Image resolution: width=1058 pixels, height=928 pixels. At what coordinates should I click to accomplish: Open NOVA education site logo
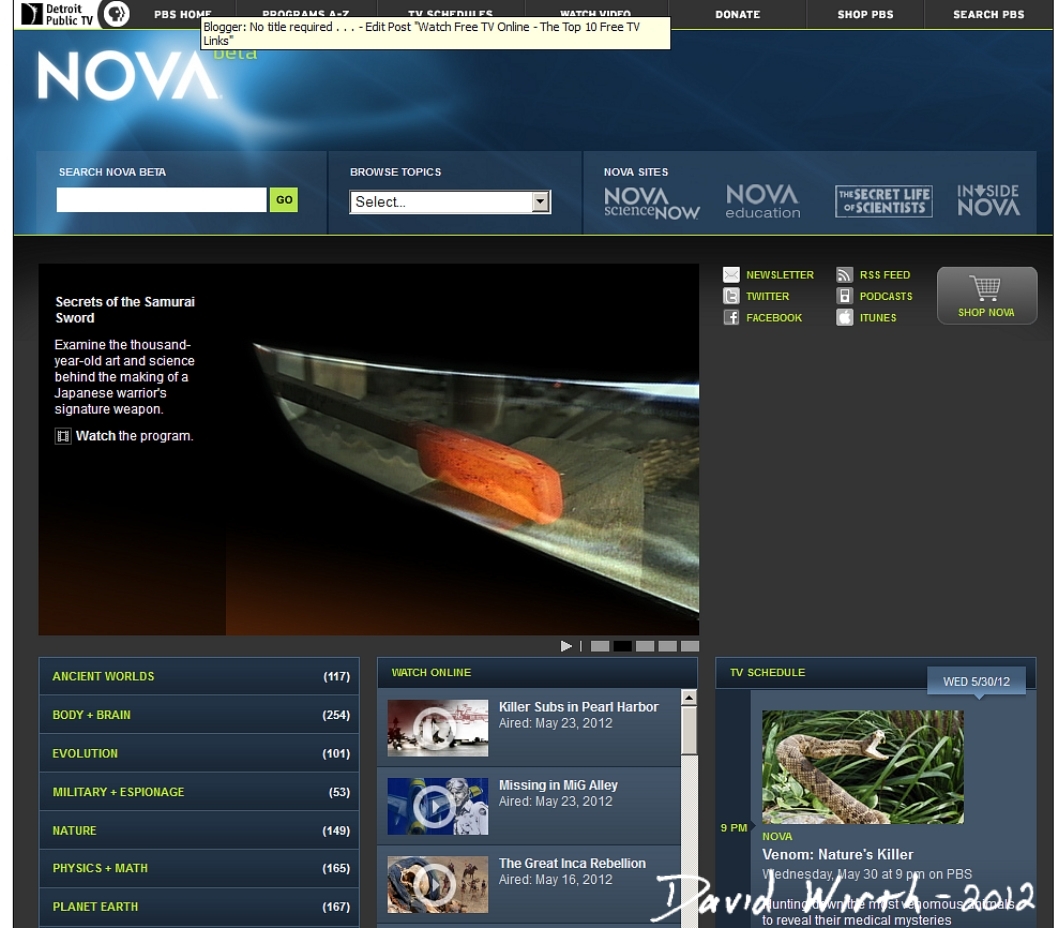pyautogui.click(x=762, y=202)
